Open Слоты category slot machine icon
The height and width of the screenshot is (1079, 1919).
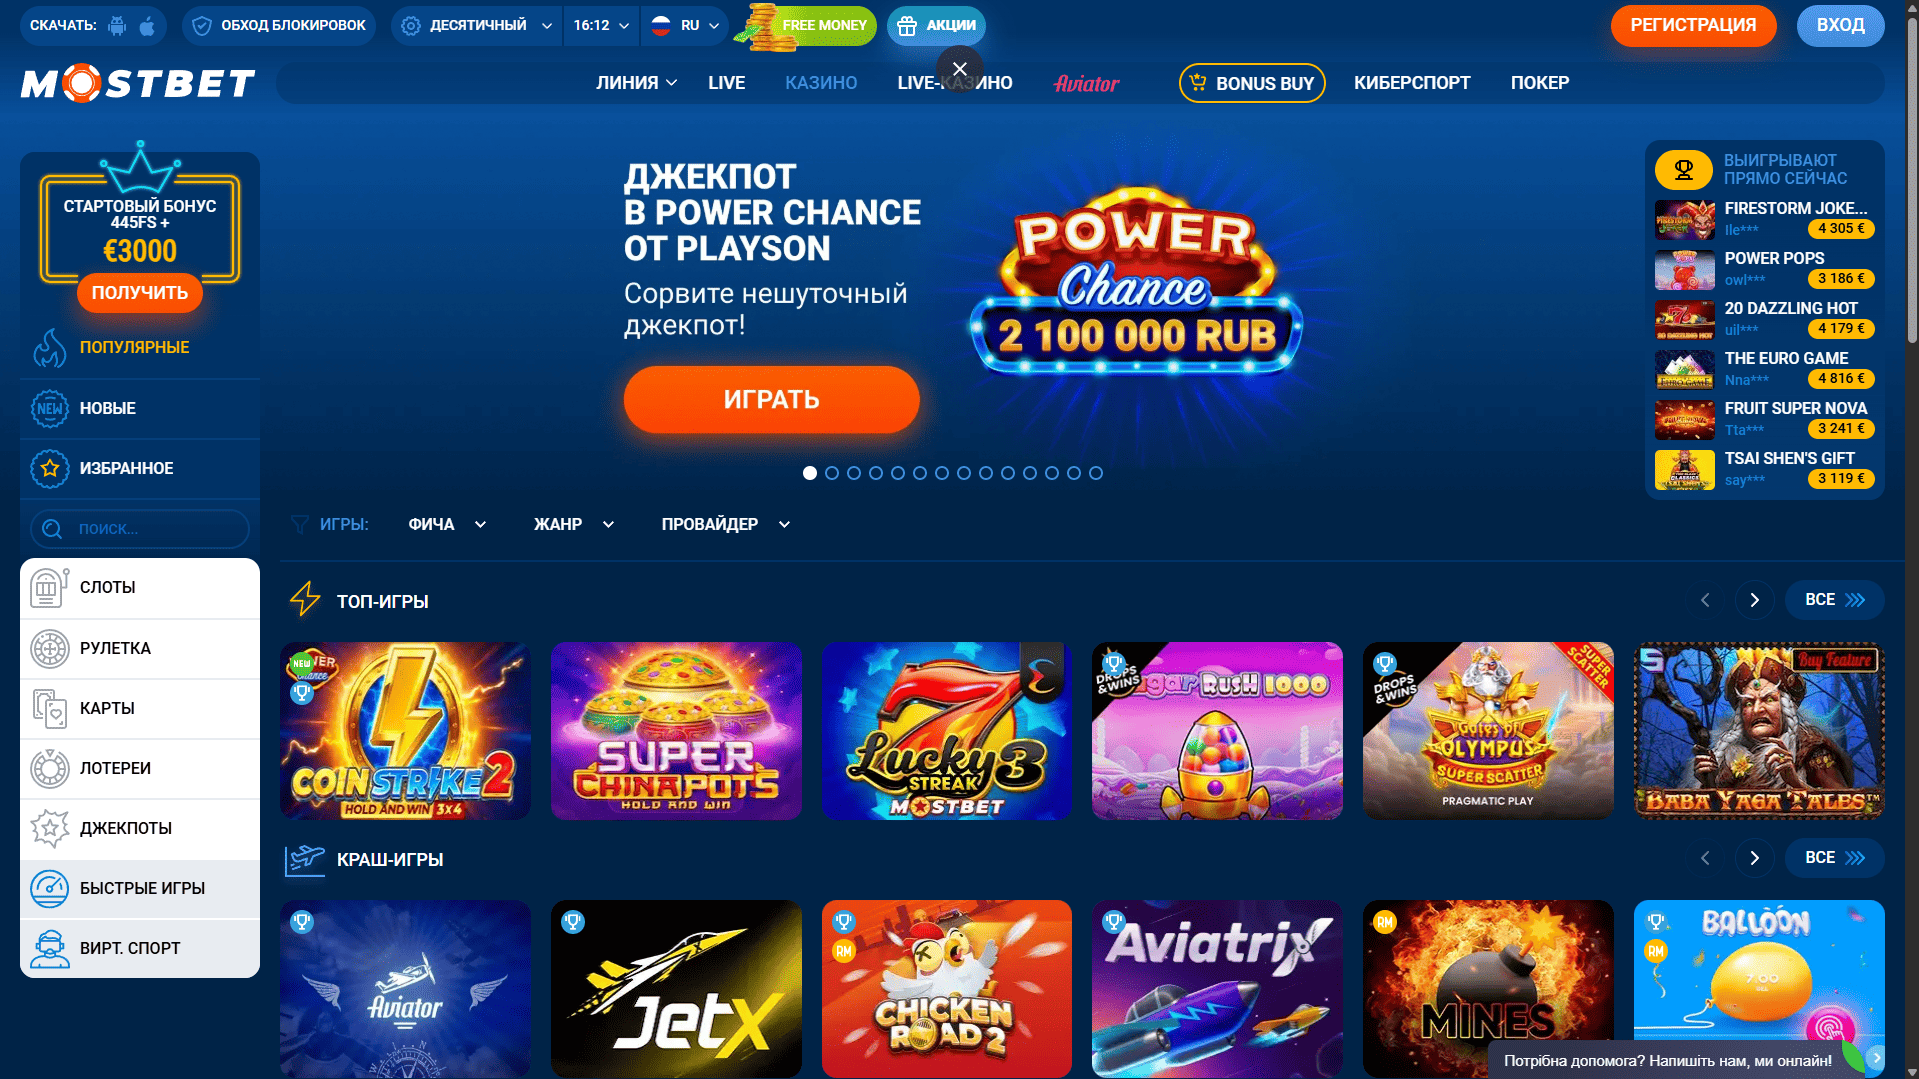pyautogui.click(x=49, y=588)
